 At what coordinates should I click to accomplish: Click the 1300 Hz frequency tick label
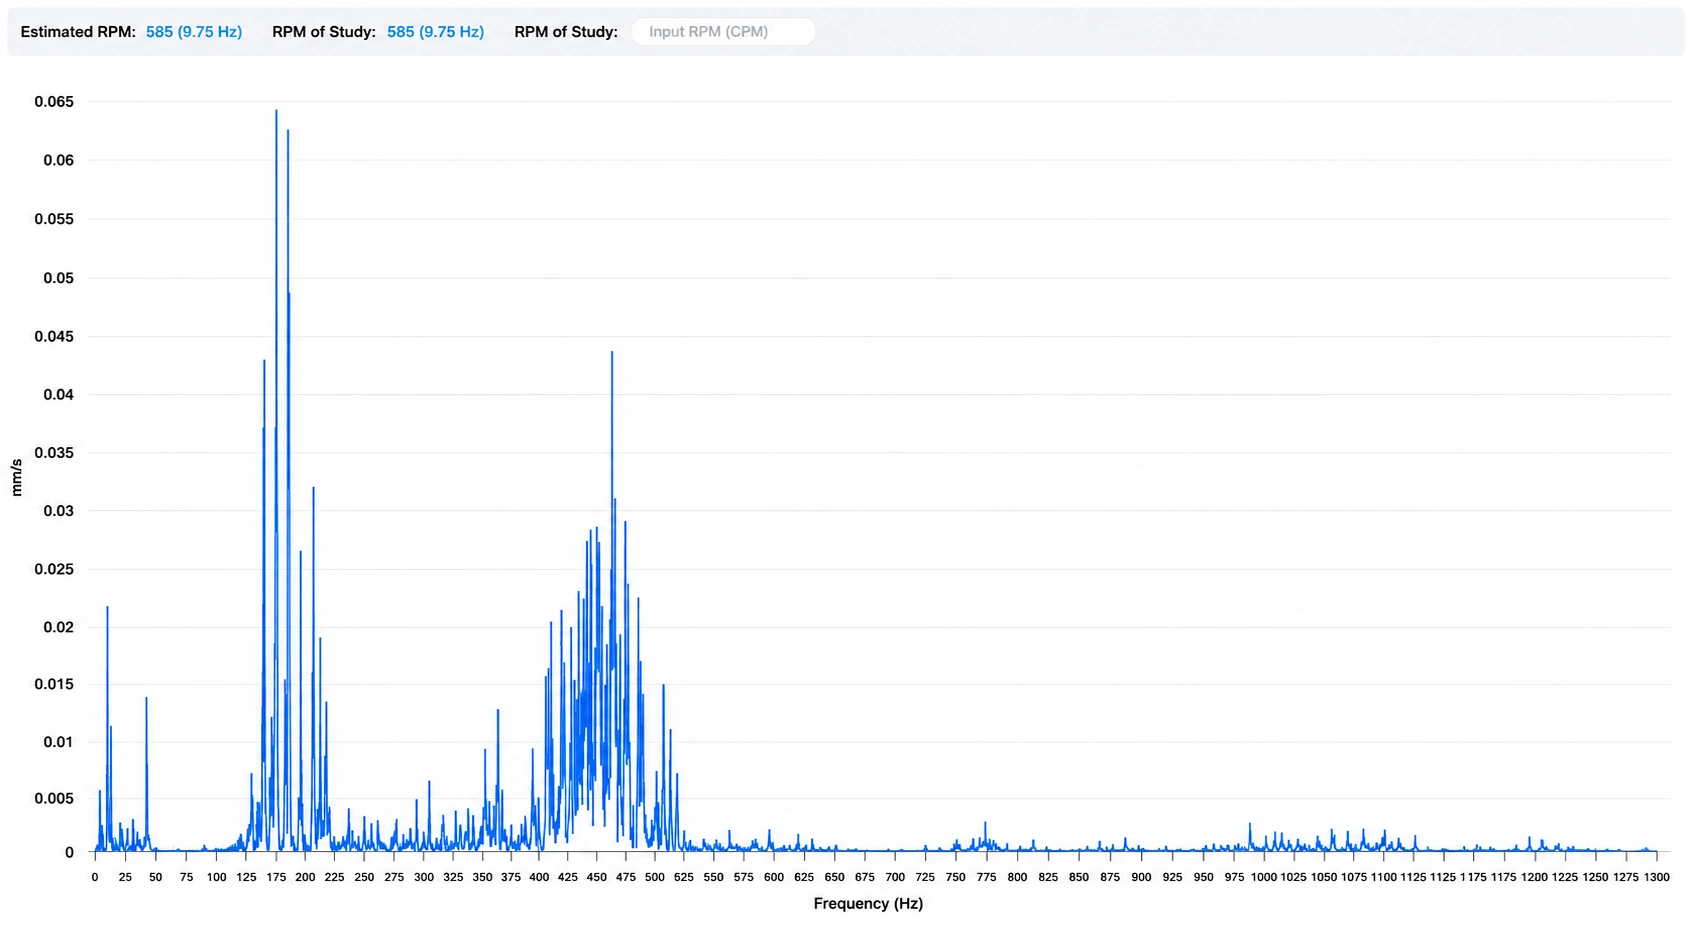pyautogui.click(x=1656, y=878)
